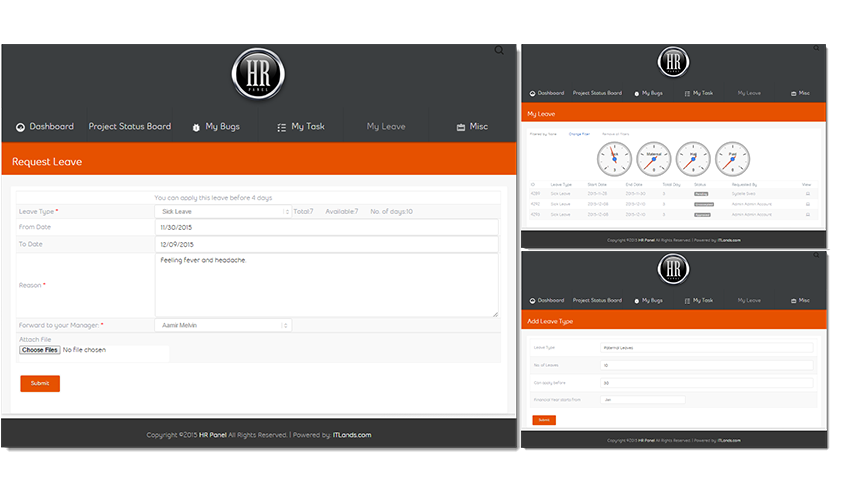Screen dimensions: 861x485
Task: Click the To Date field with 12/09/2015
Action: pos(327,244)
